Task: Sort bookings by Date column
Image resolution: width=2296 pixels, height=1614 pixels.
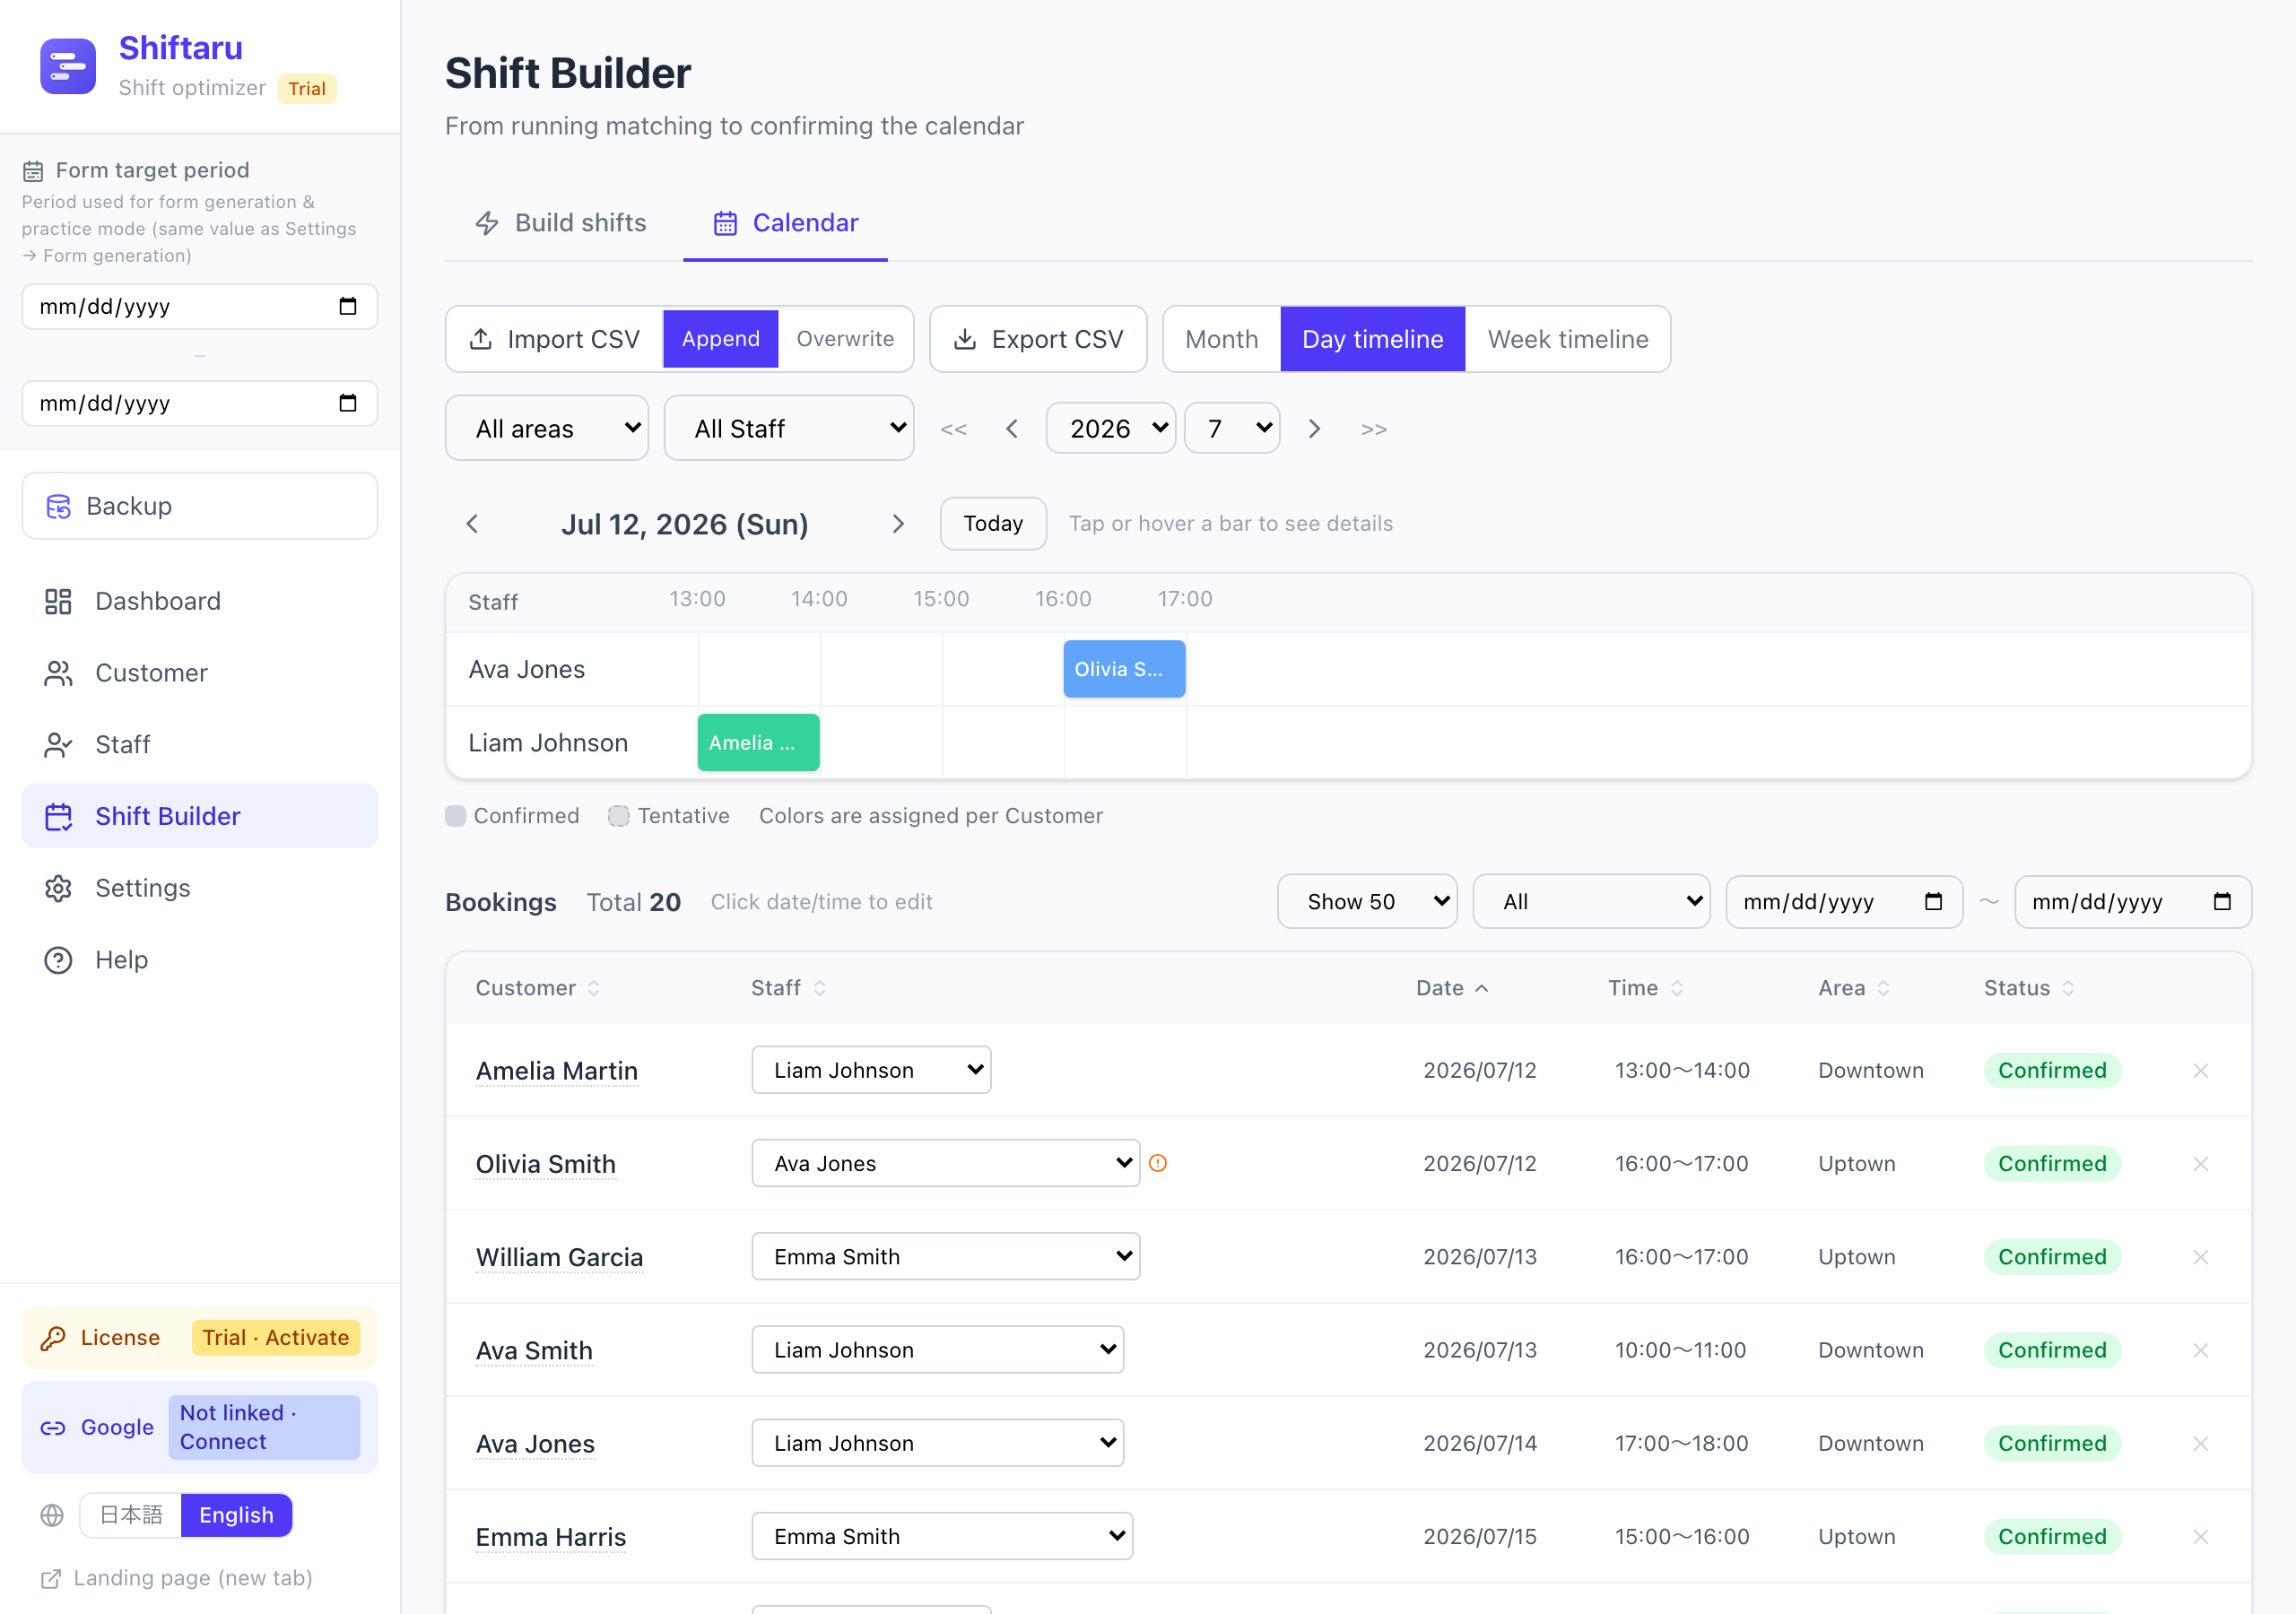Action: (x=1452, y=988)
